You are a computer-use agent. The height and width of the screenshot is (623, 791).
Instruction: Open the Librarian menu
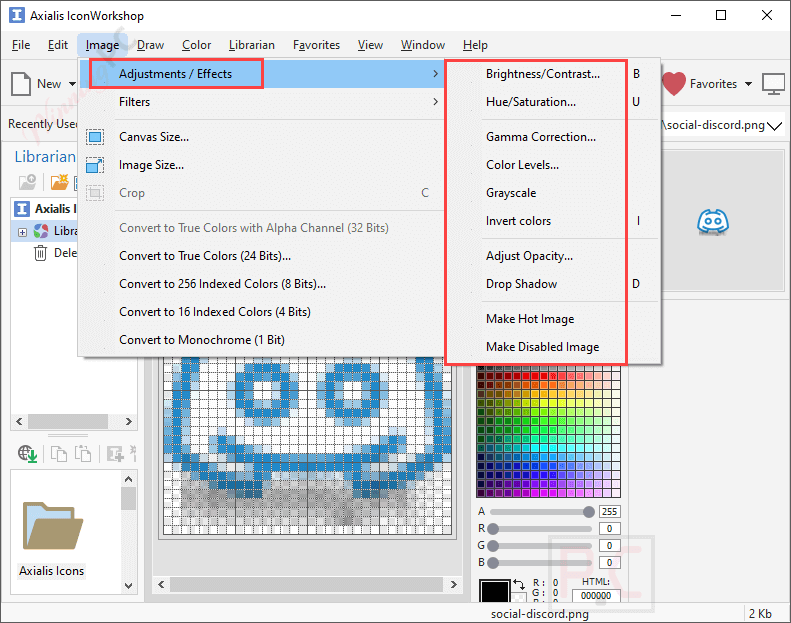pos(252,45)
